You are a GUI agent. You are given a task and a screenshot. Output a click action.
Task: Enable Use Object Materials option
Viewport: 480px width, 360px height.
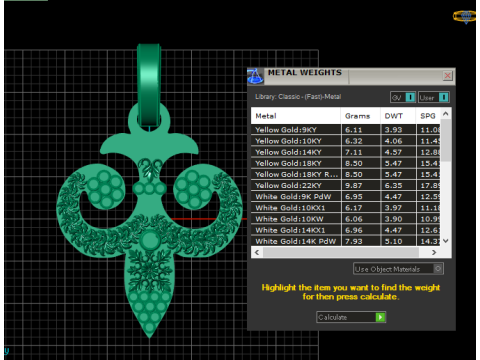coord(398,269)
